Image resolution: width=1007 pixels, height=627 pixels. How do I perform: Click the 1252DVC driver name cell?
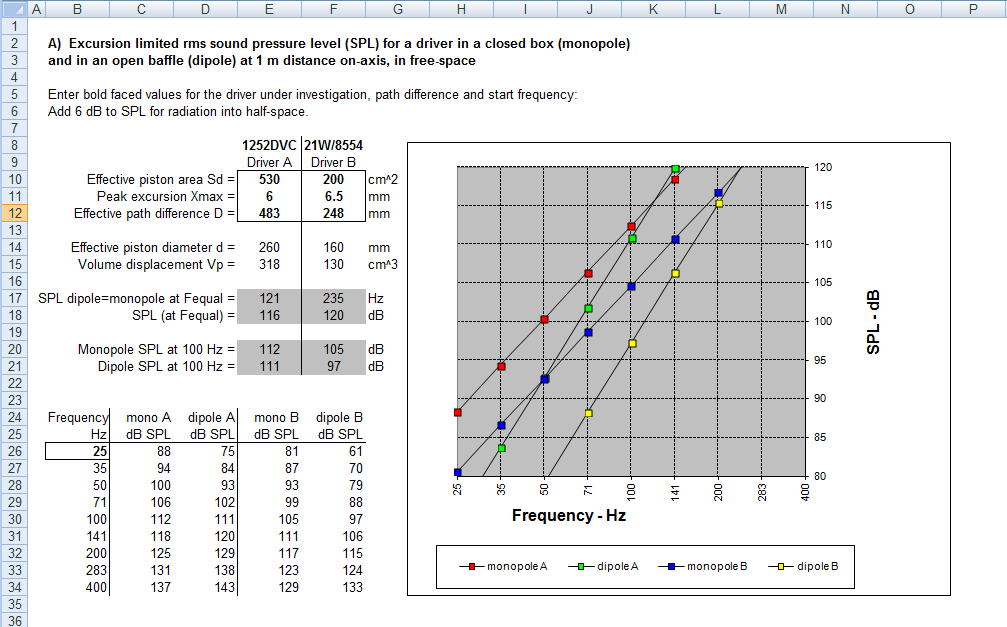point(269,145)
